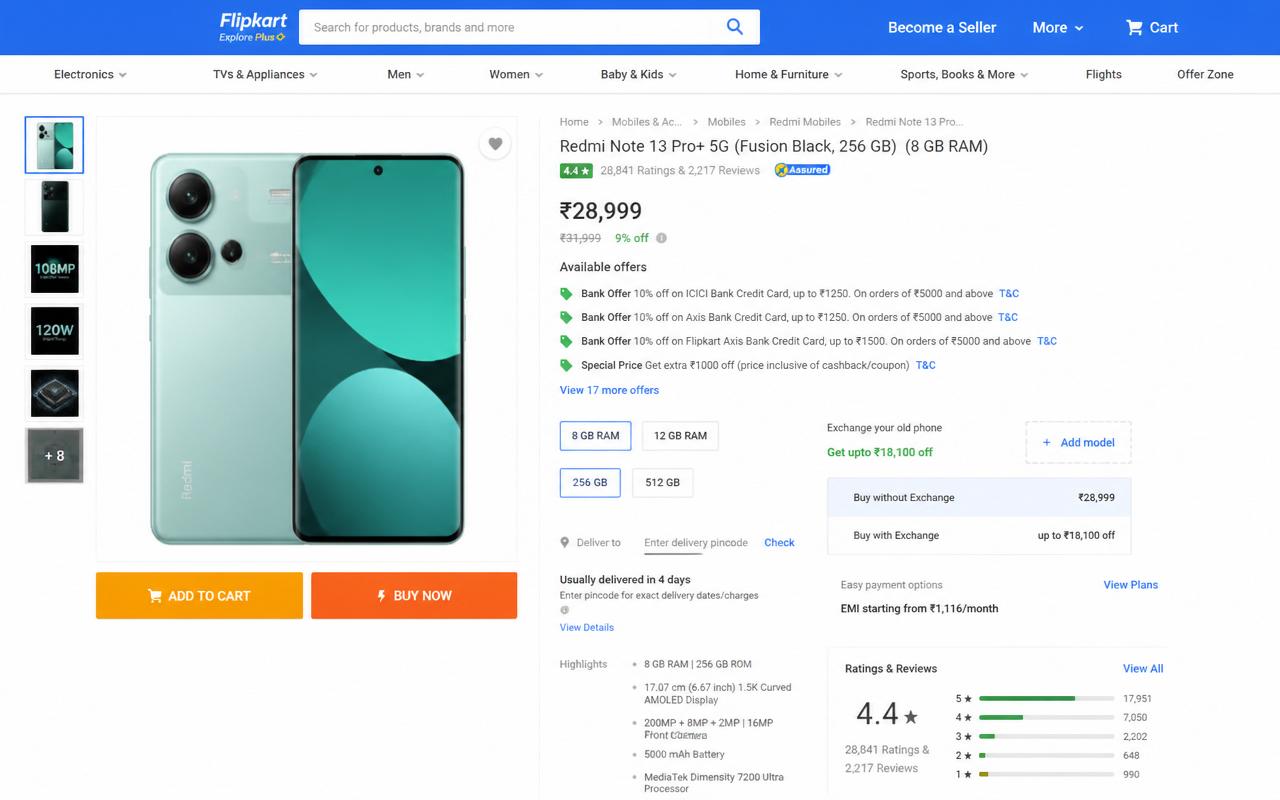This screenshot has height=800, width=1280.
Task: Go to Redmi Mobiles breadcrumb
Action: coord(805,122)
